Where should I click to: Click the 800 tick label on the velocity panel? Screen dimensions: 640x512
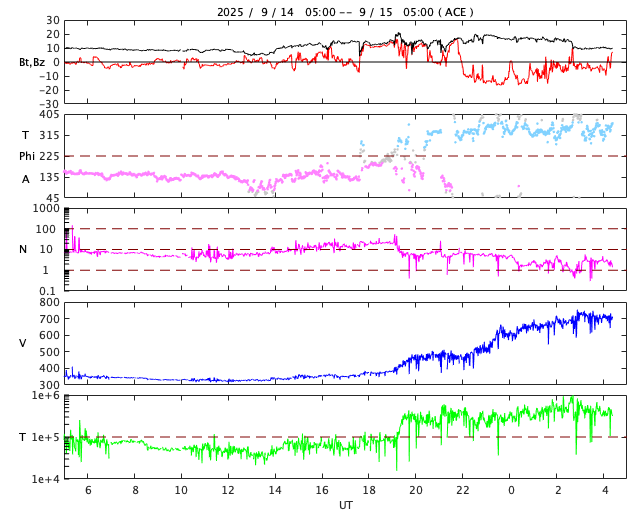pos(49,302)
